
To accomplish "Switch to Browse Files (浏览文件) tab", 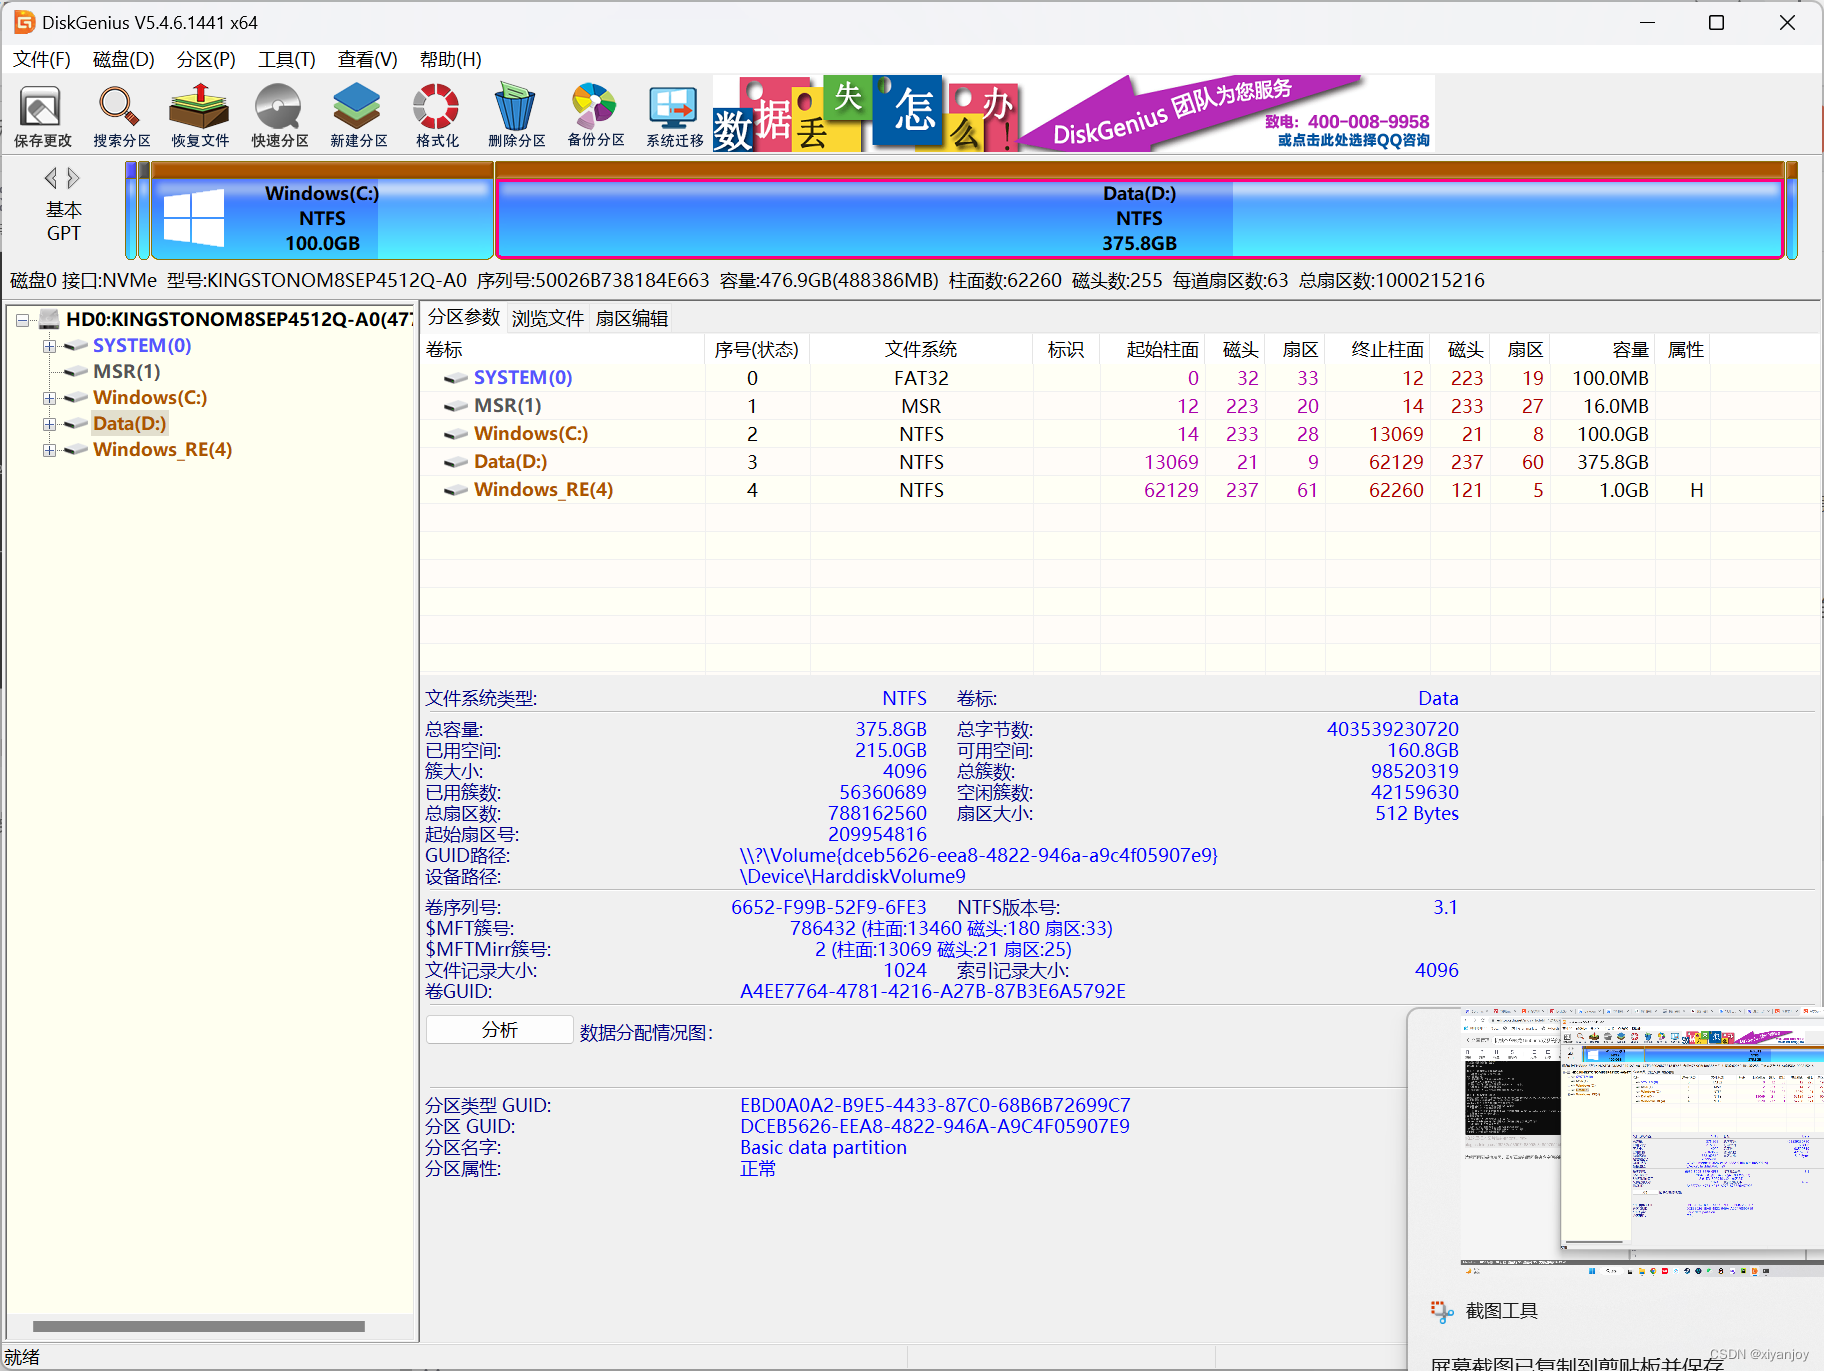I will tap(548, 318).
